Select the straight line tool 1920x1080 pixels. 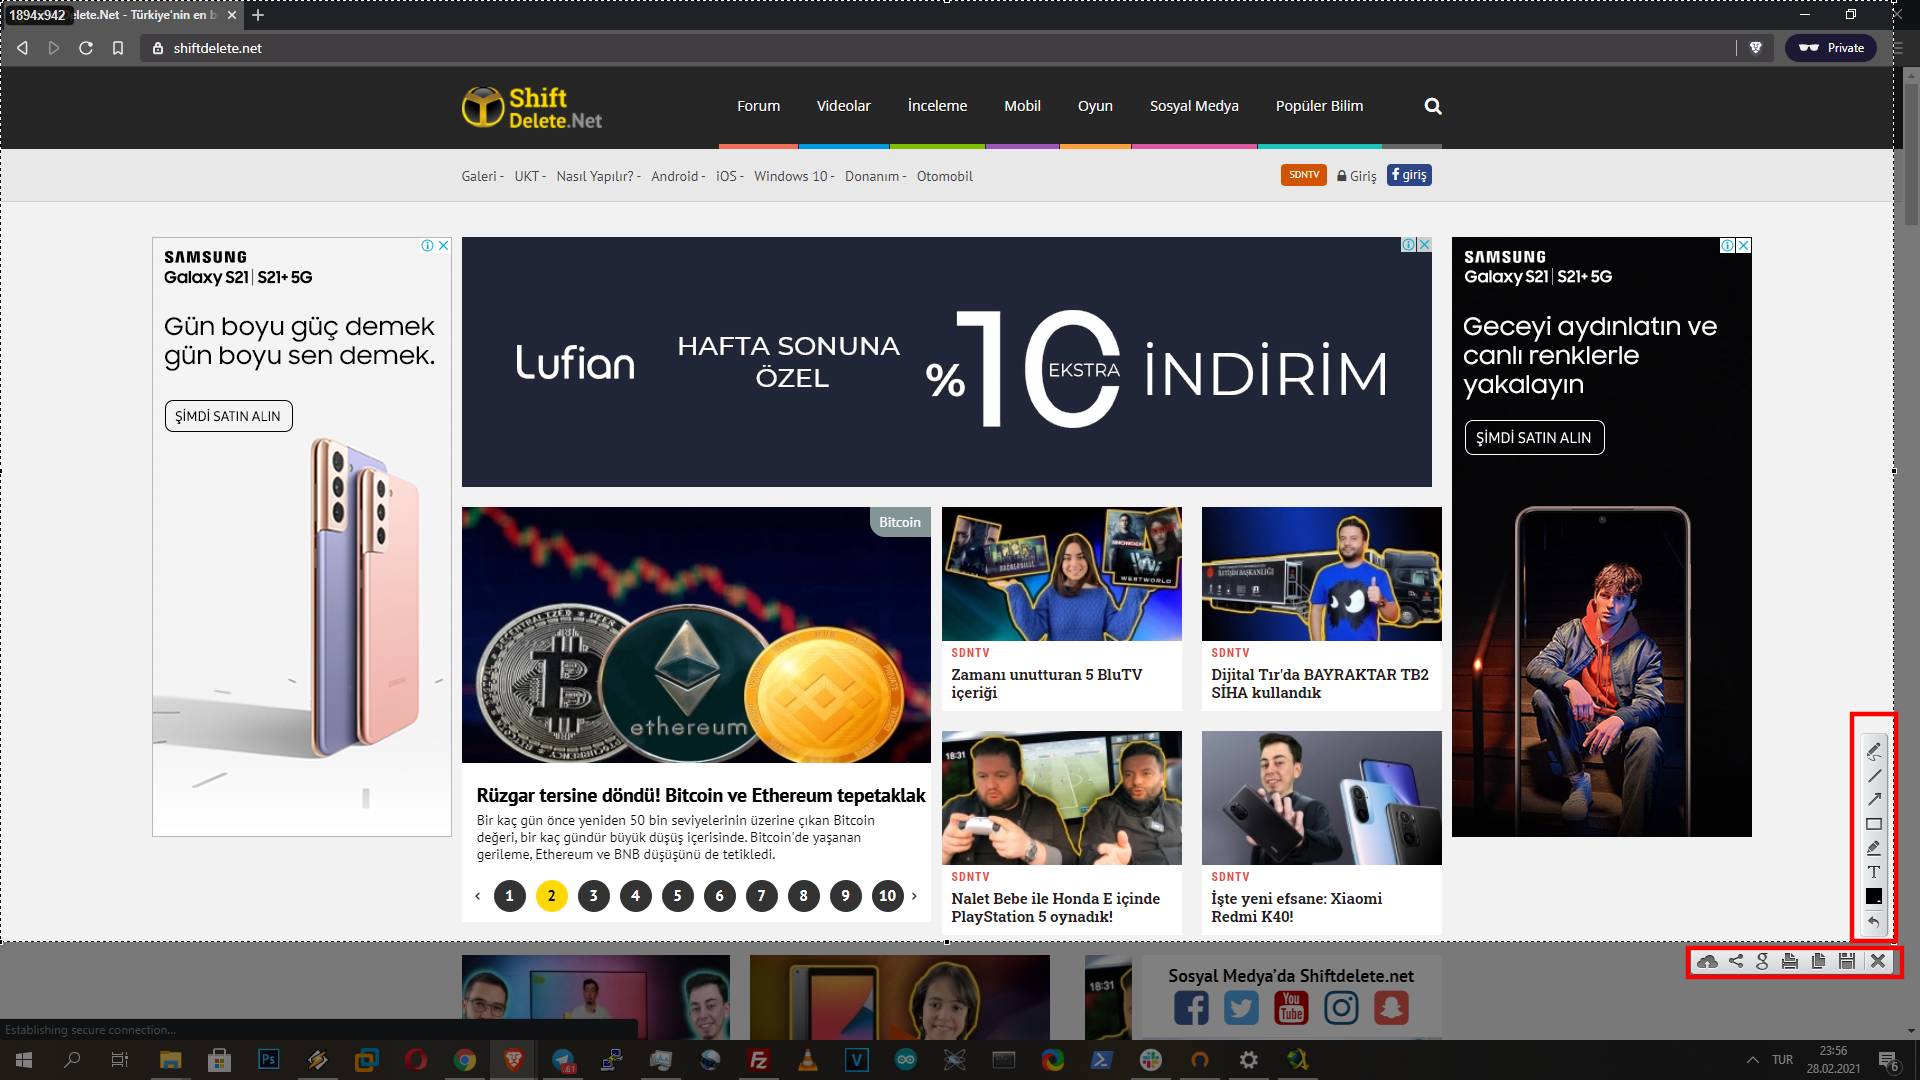click(x=1874, y=776)
